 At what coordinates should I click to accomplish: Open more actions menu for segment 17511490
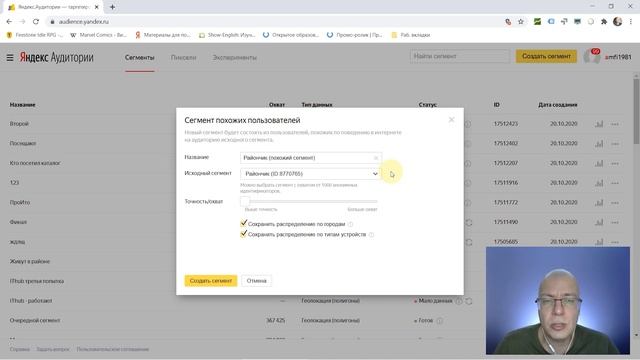pyautogui.click(x=615, y=222)
